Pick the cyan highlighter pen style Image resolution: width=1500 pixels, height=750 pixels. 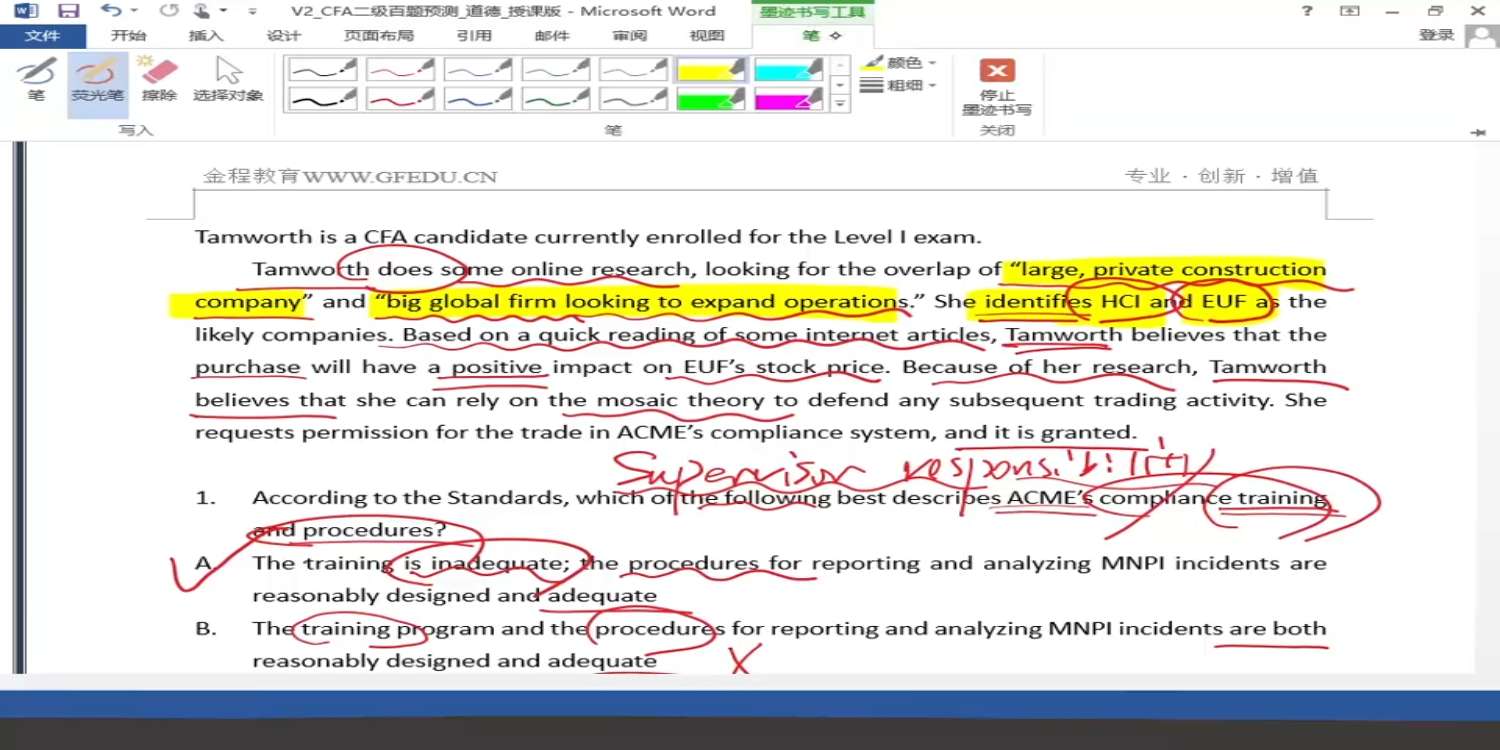789,68
